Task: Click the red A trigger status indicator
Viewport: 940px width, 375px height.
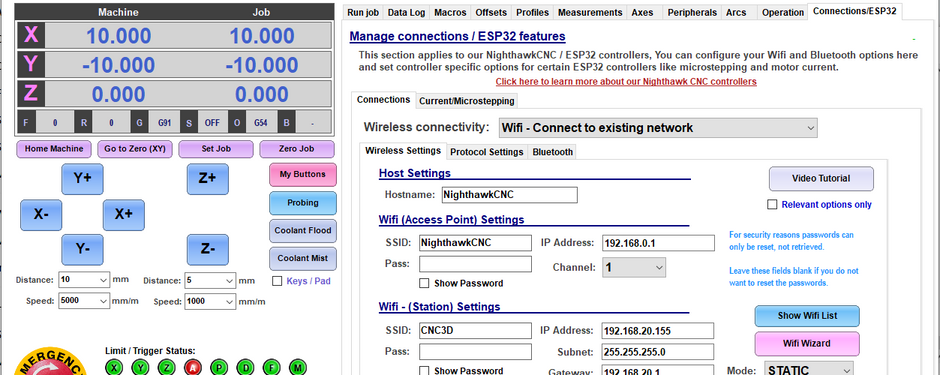Action: pyautogui.click(x=192, y=367)
